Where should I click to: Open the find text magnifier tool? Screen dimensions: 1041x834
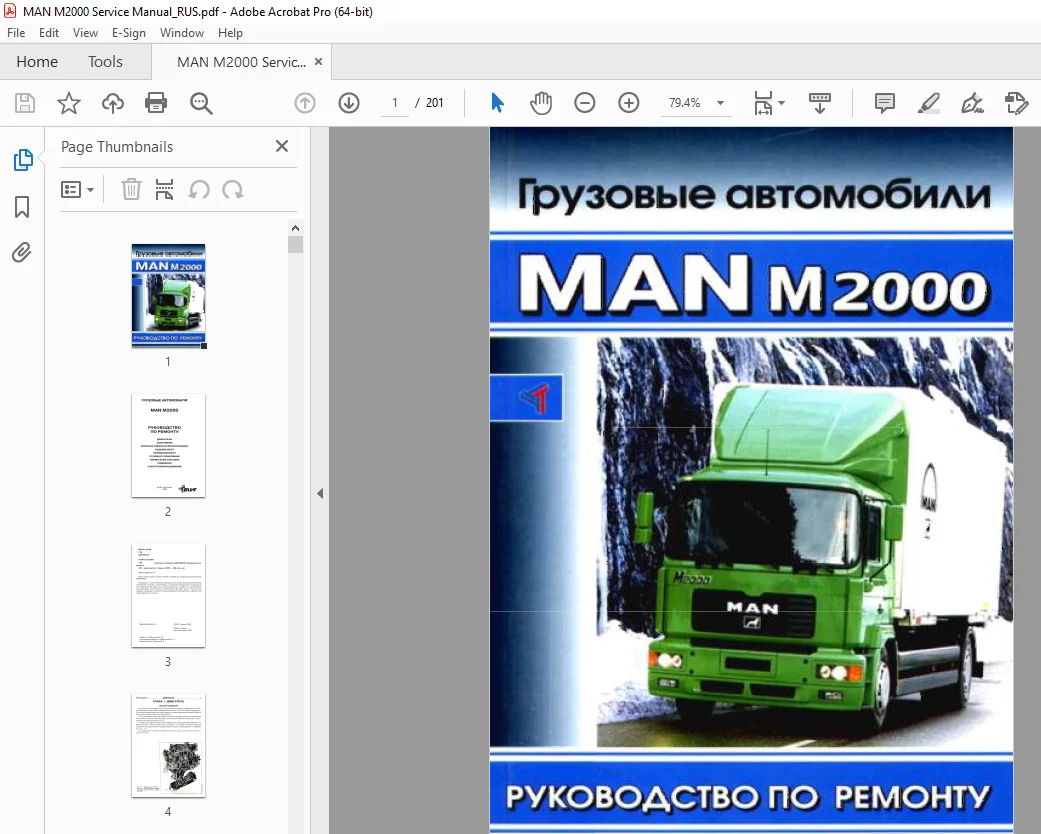(200, 103)
